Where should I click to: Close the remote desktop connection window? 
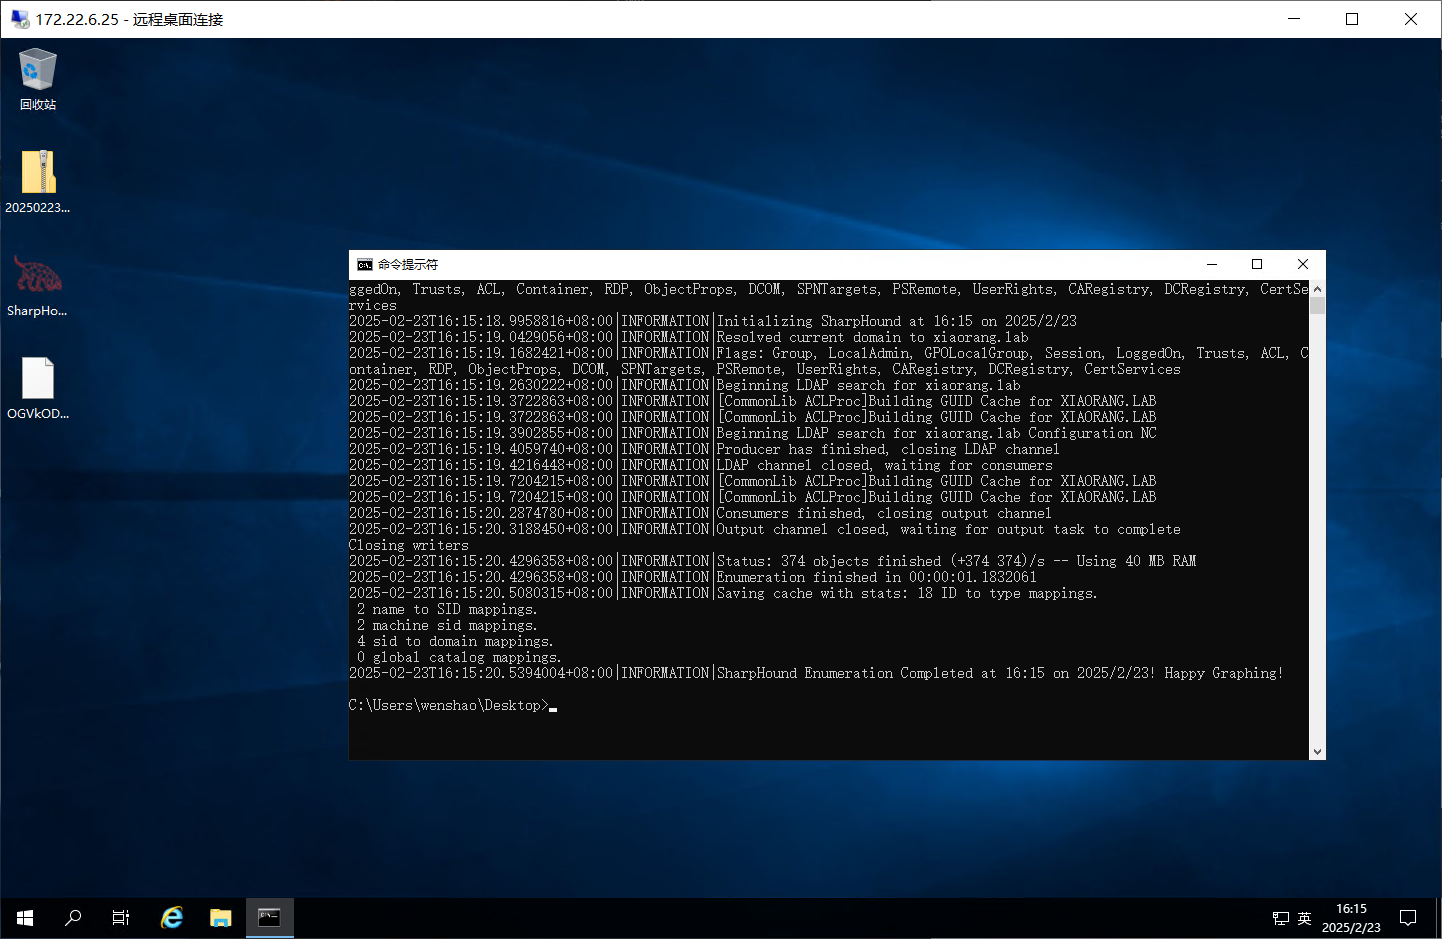point(1411,19)
